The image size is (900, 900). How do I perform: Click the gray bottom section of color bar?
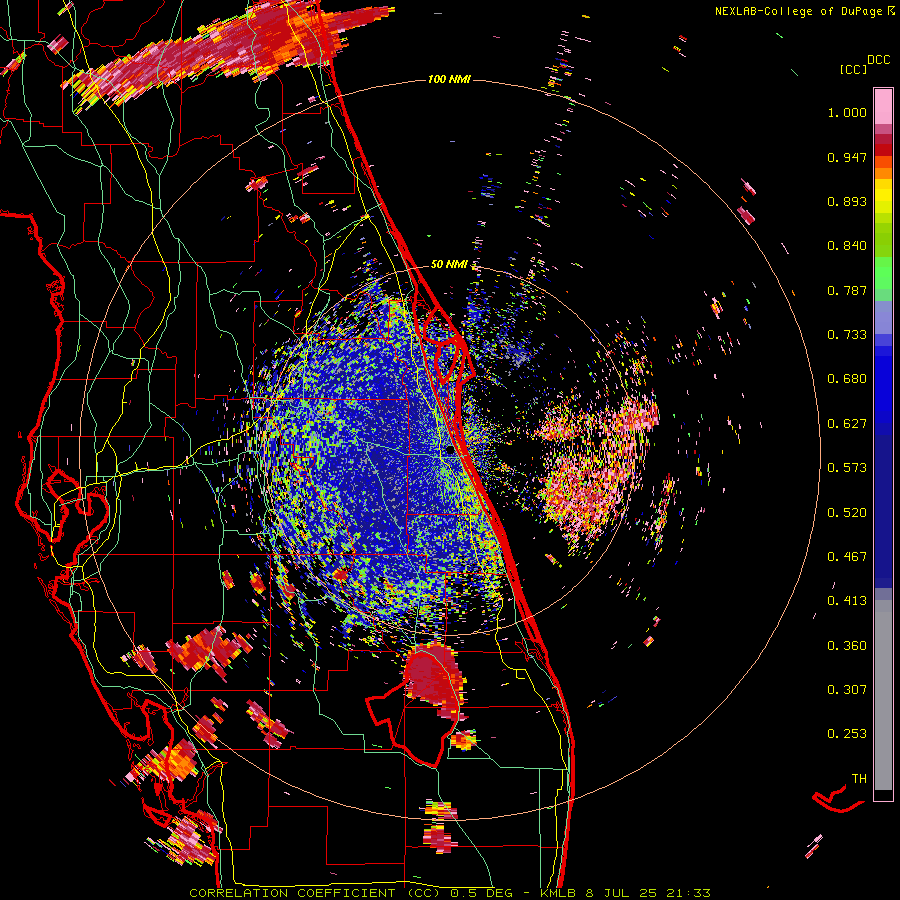click(883, 695)
